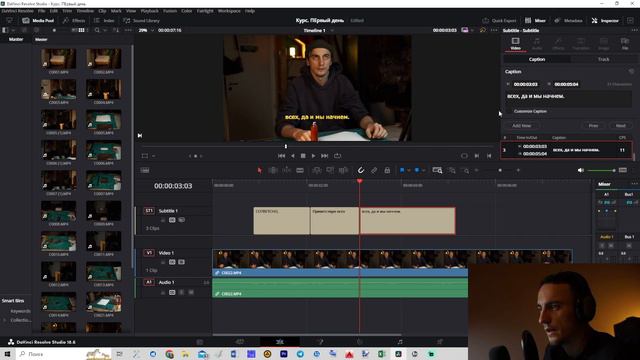Screen dimensions: 640x360
Task: Click the Add New caption button
Action: tap(521, 126)
